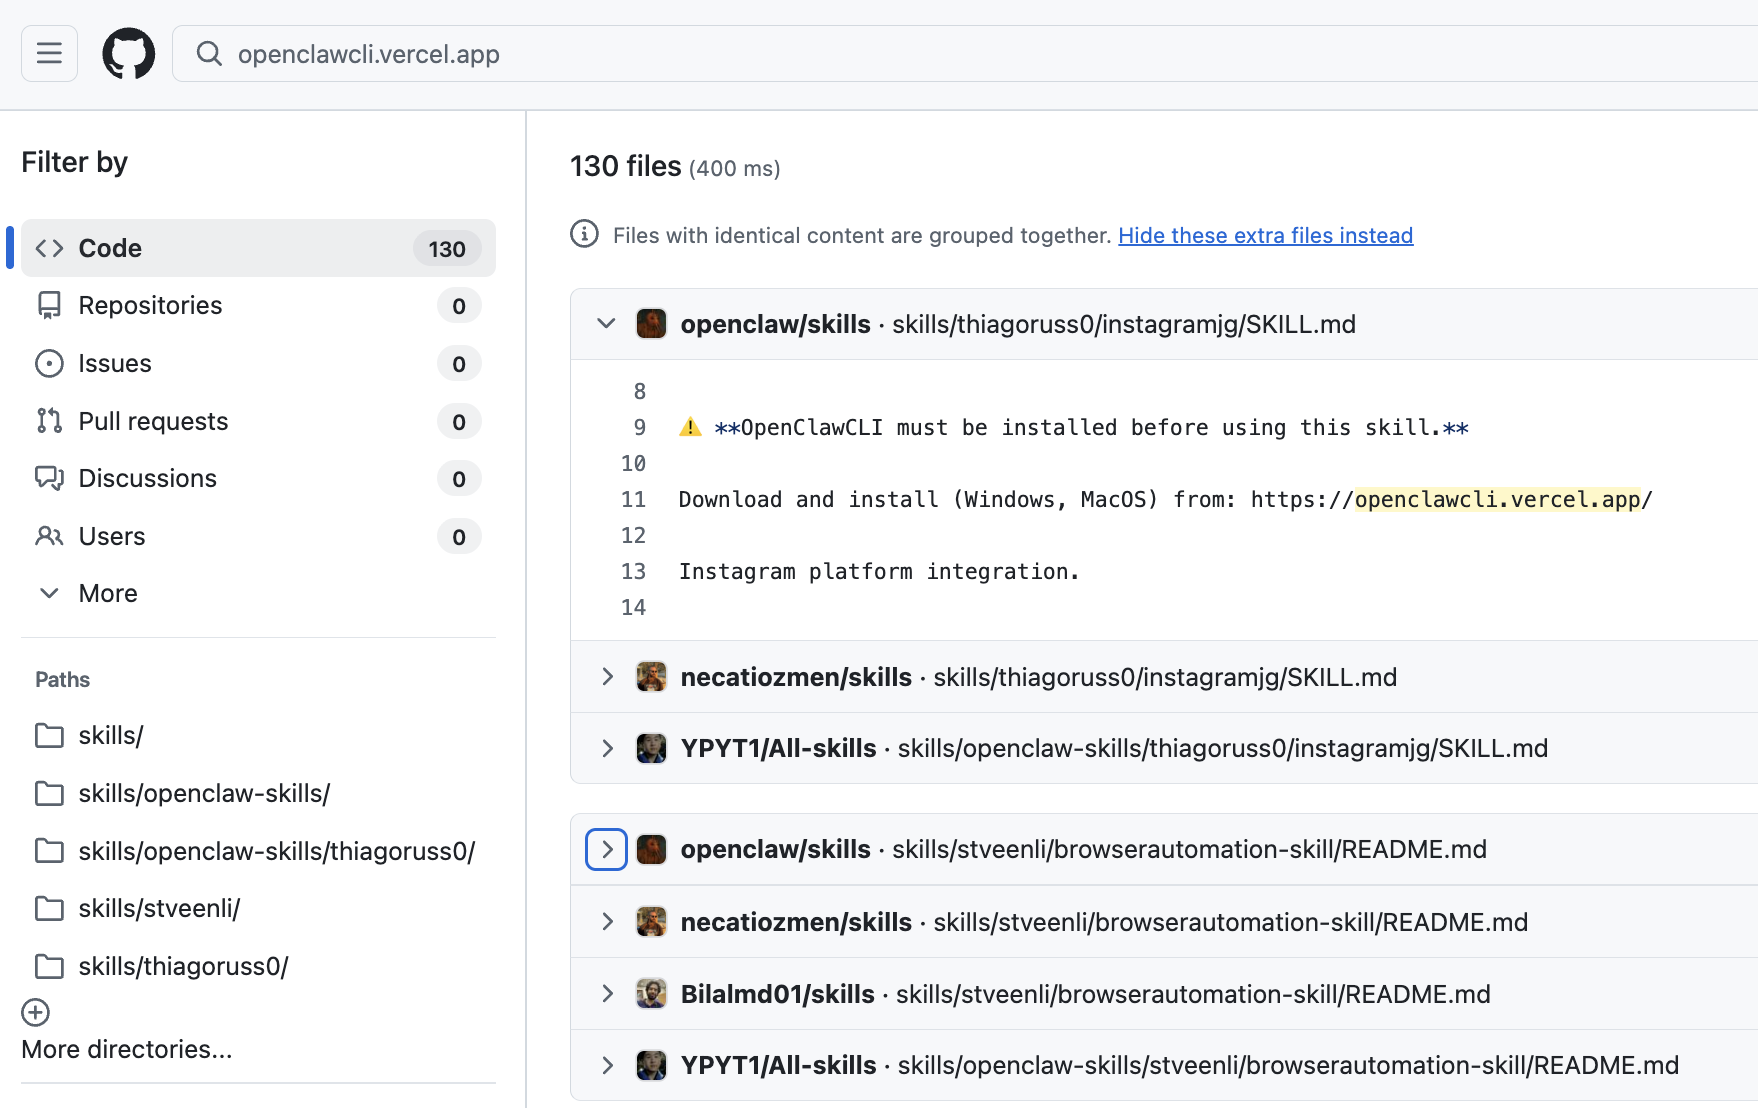Click the Pull requests branch icon
The height and width of the screenshot is (1108, 1758).
tap(49, 421)
